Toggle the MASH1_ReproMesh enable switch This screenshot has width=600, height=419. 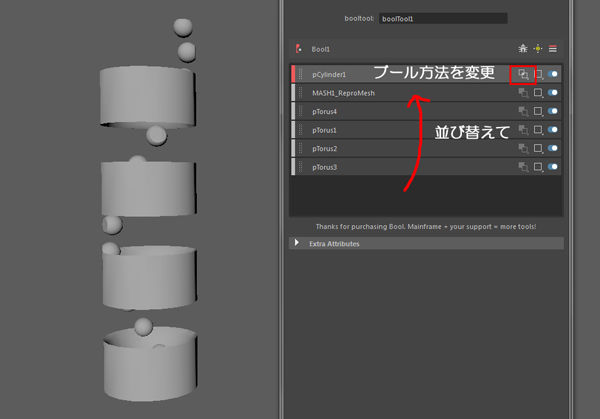553,93
